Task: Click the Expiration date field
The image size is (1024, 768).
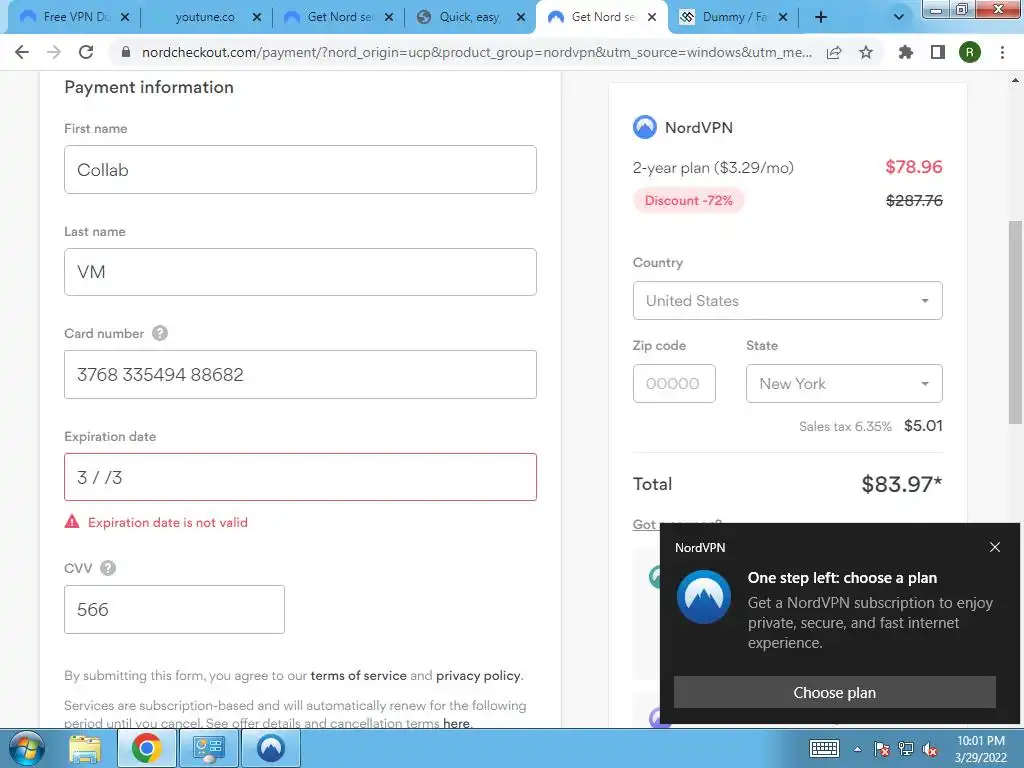Action: [300, 477]
